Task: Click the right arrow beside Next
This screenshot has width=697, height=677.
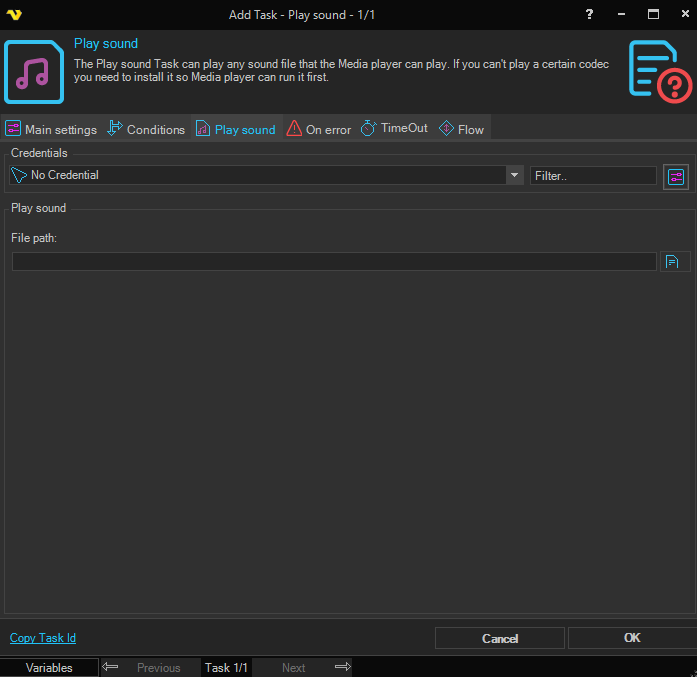Action: coord(342,667)
